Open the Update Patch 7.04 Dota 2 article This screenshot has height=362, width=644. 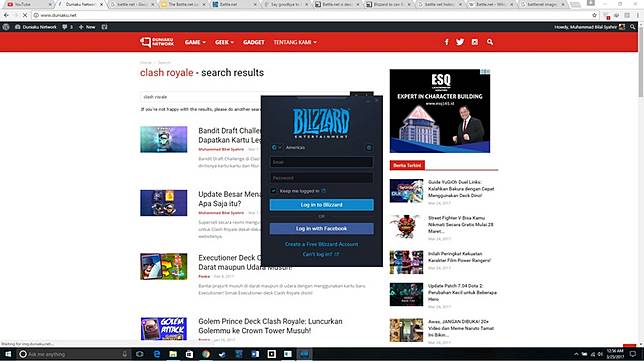(x=462, y=292)
